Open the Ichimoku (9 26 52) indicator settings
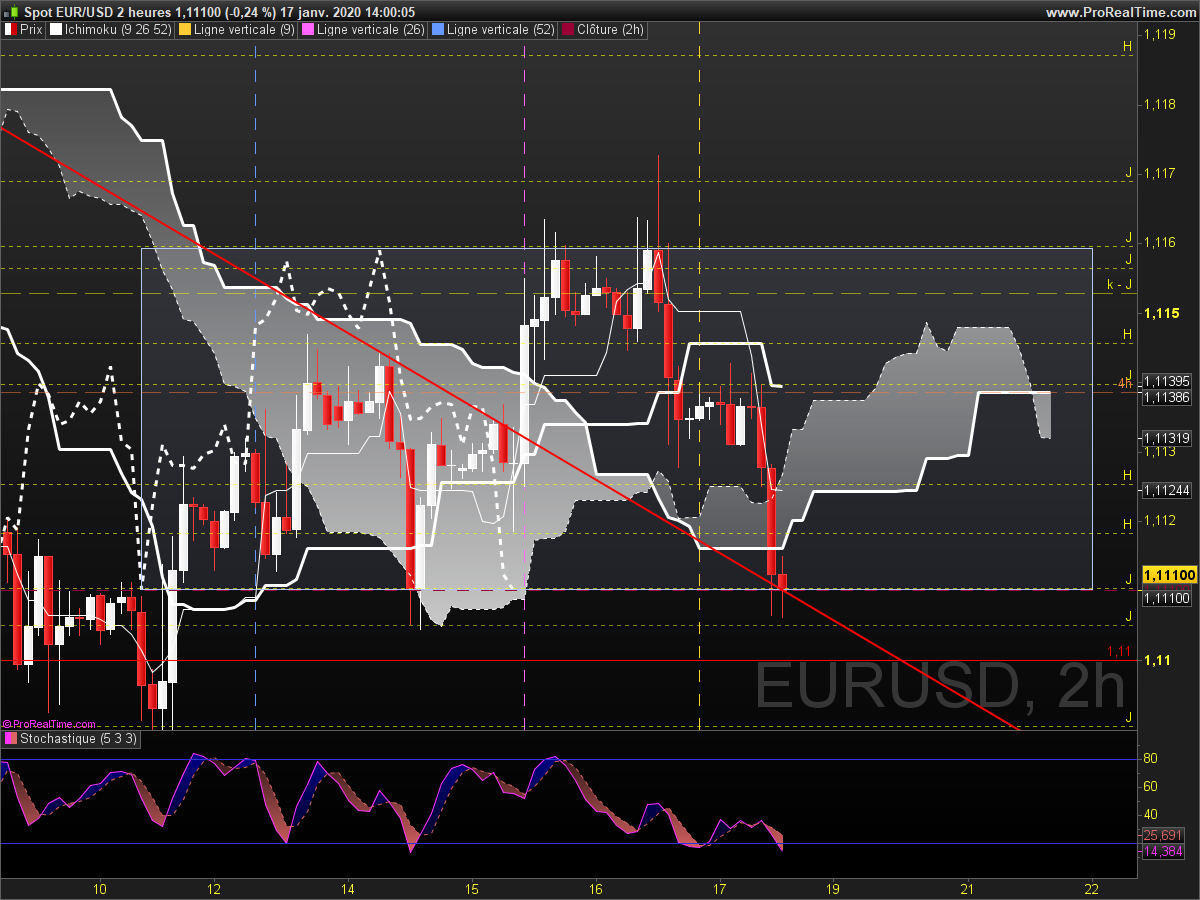 click(116, 30)
